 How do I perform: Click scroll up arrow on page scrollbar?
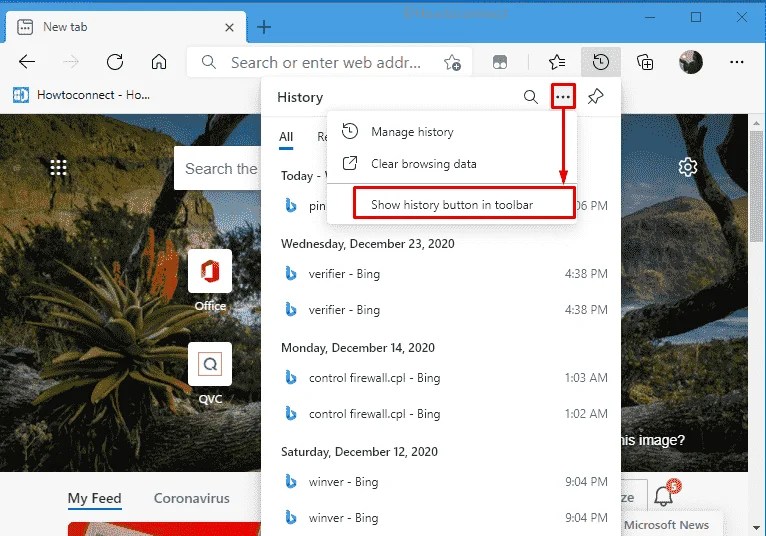756,124
